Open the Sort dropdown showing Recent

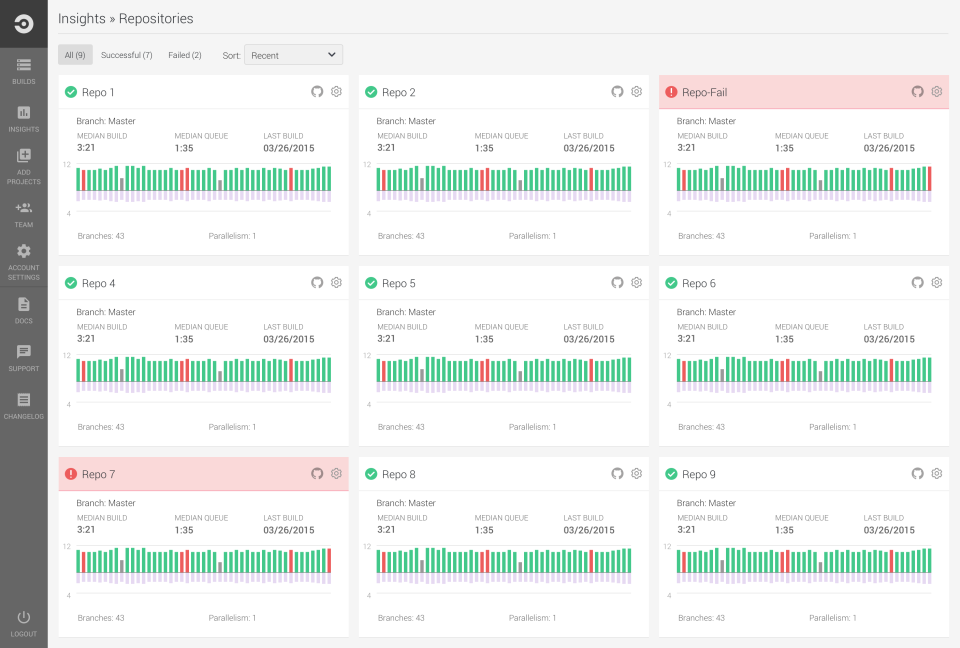[x=293, y=54]
